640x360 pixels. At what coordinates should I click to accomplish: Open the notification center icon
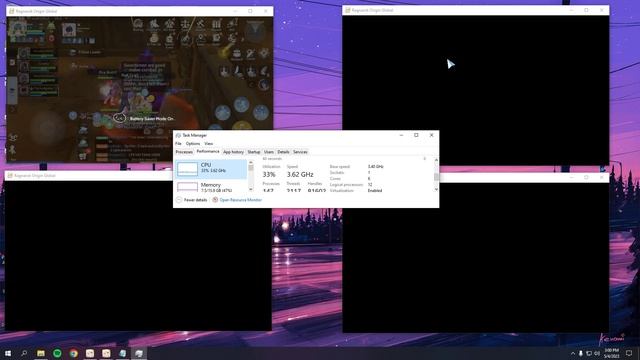(629, 353)
